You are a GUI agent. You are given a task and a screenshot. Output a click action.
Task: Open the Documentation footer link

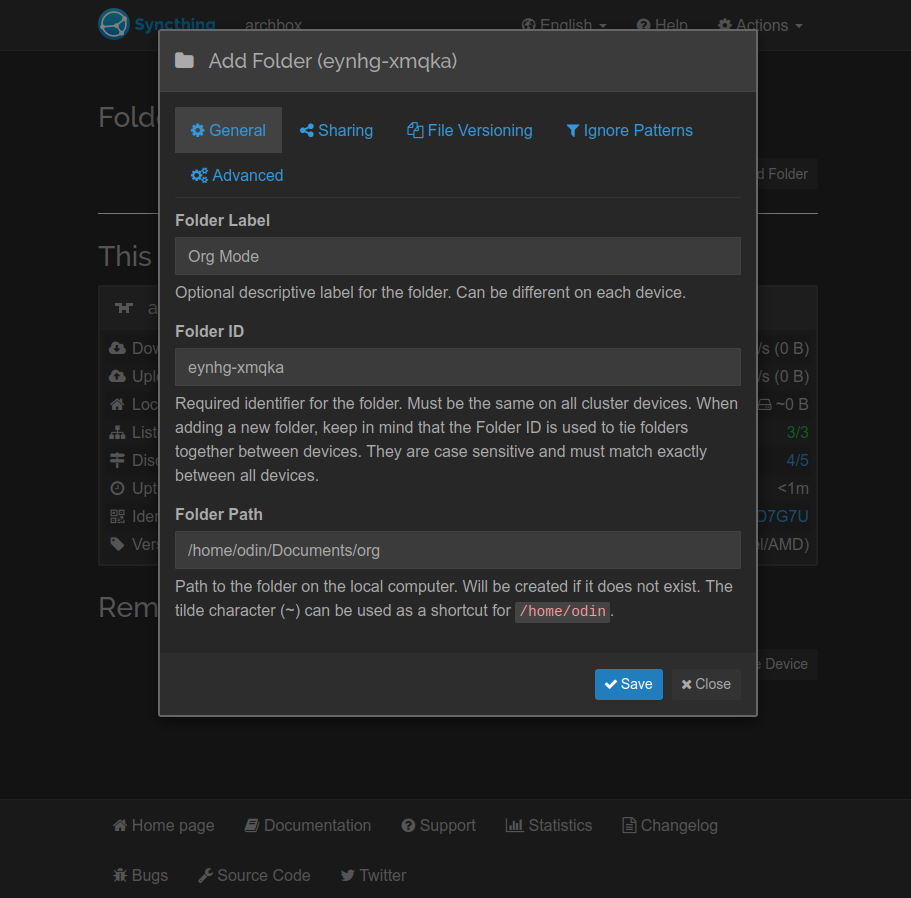click(308, 825)
